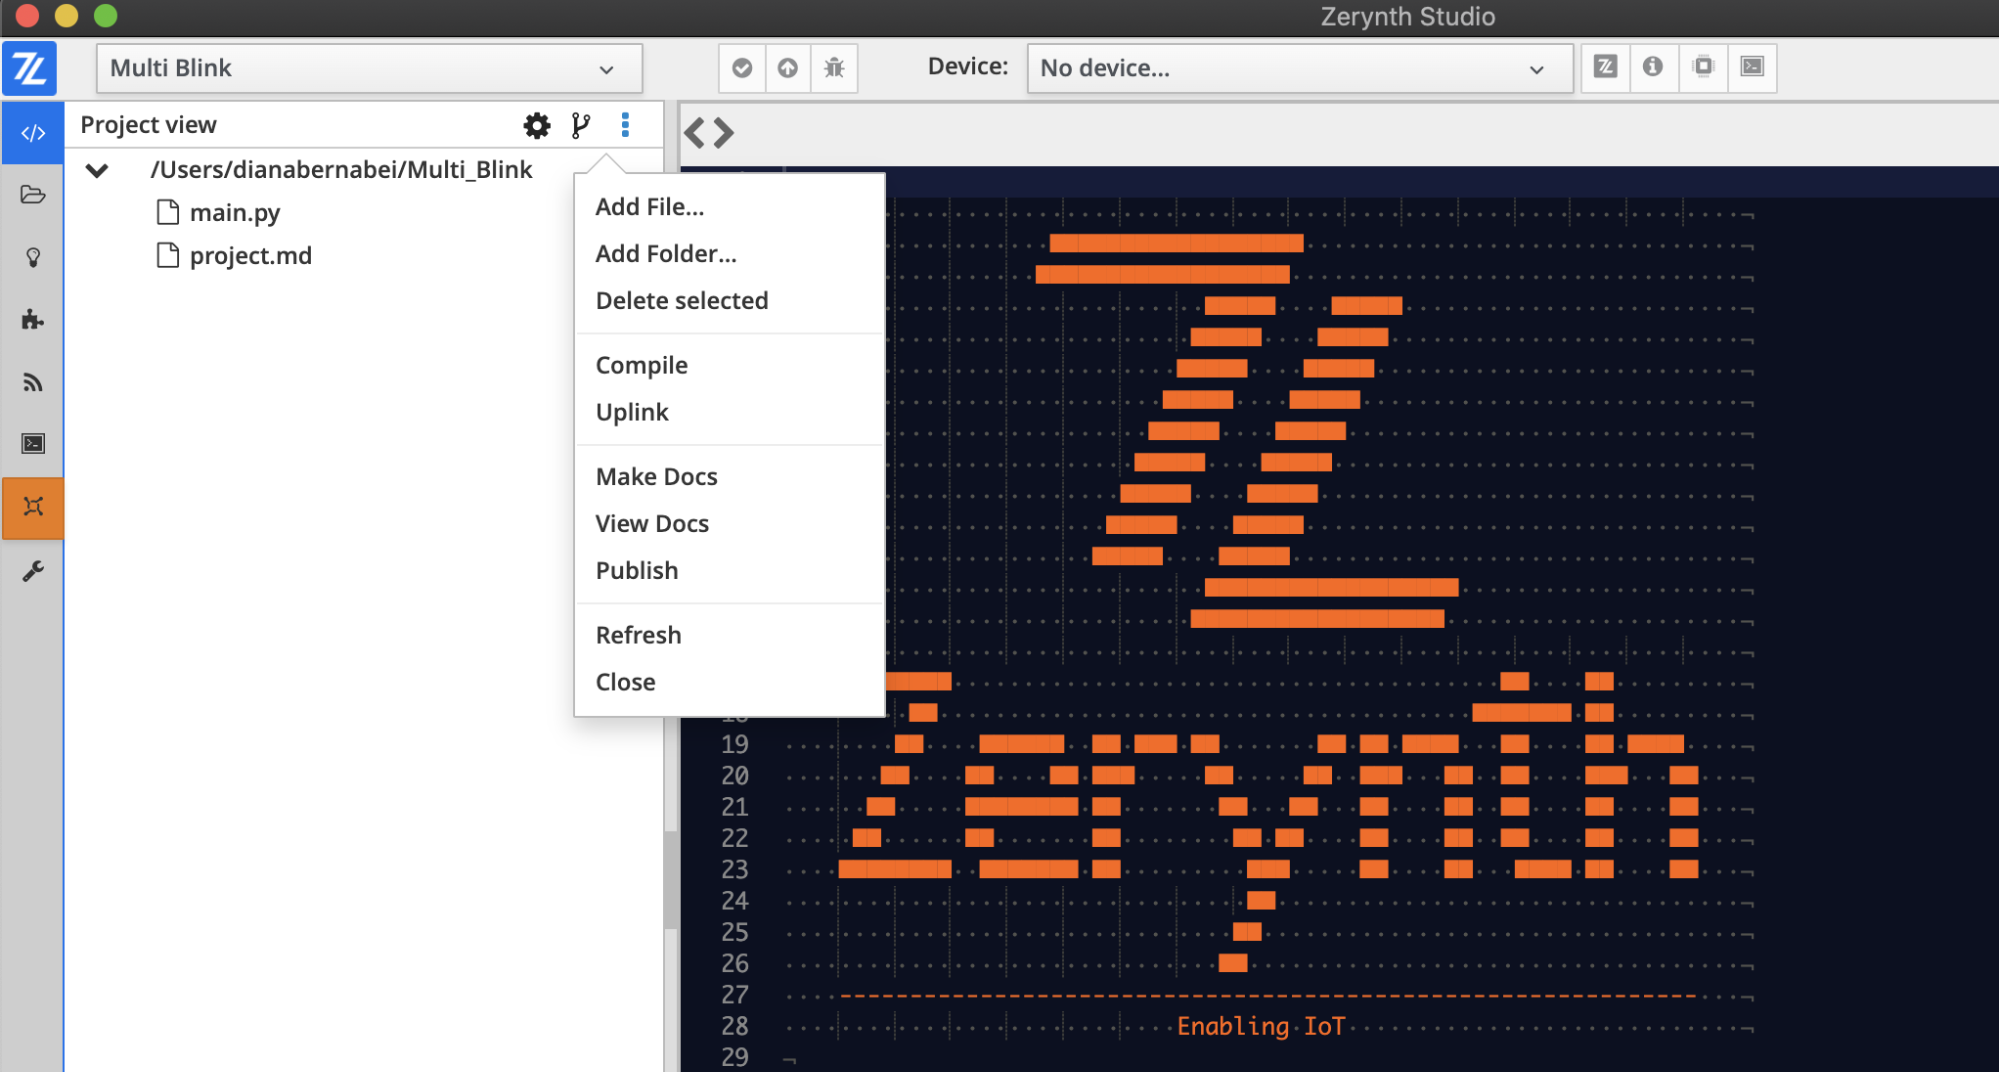1999x1072 pixels.
Task: Open the examples lightbulb sidebar icon
Action: pos(33,257)
